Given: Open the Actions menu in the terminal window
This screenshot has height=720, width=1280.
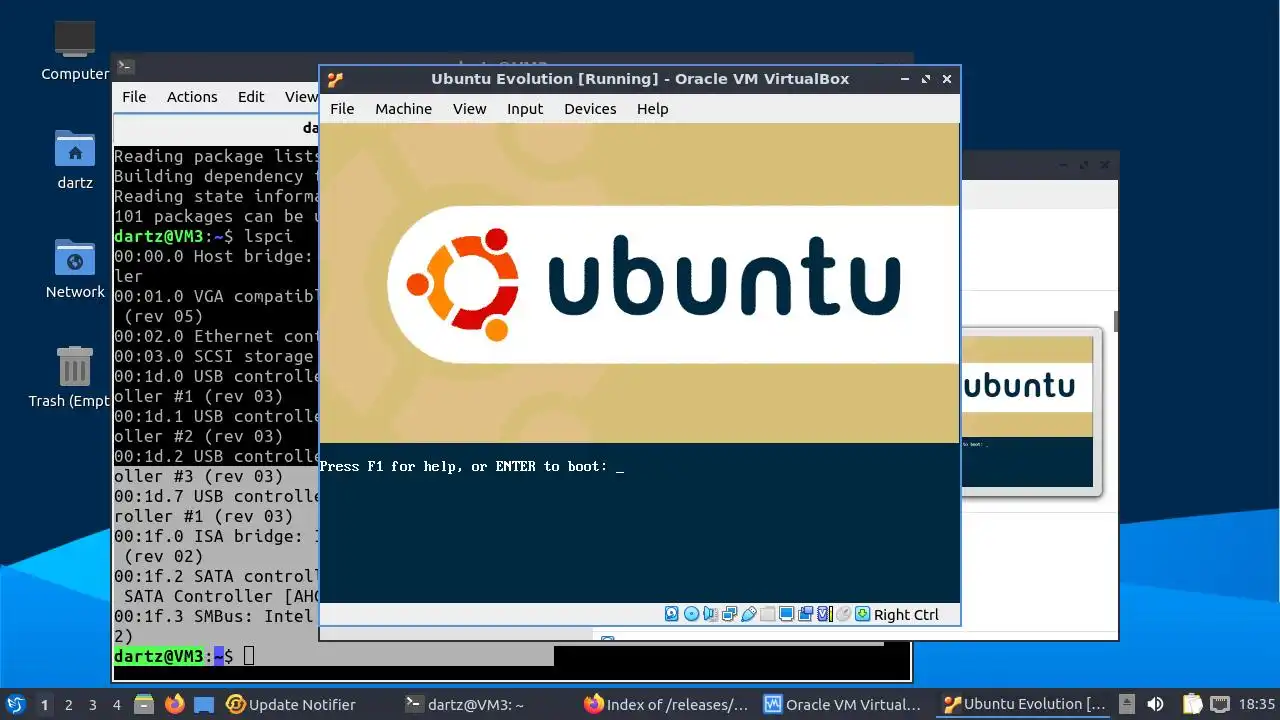Looking at the screenshot, I should click(192, 96).
